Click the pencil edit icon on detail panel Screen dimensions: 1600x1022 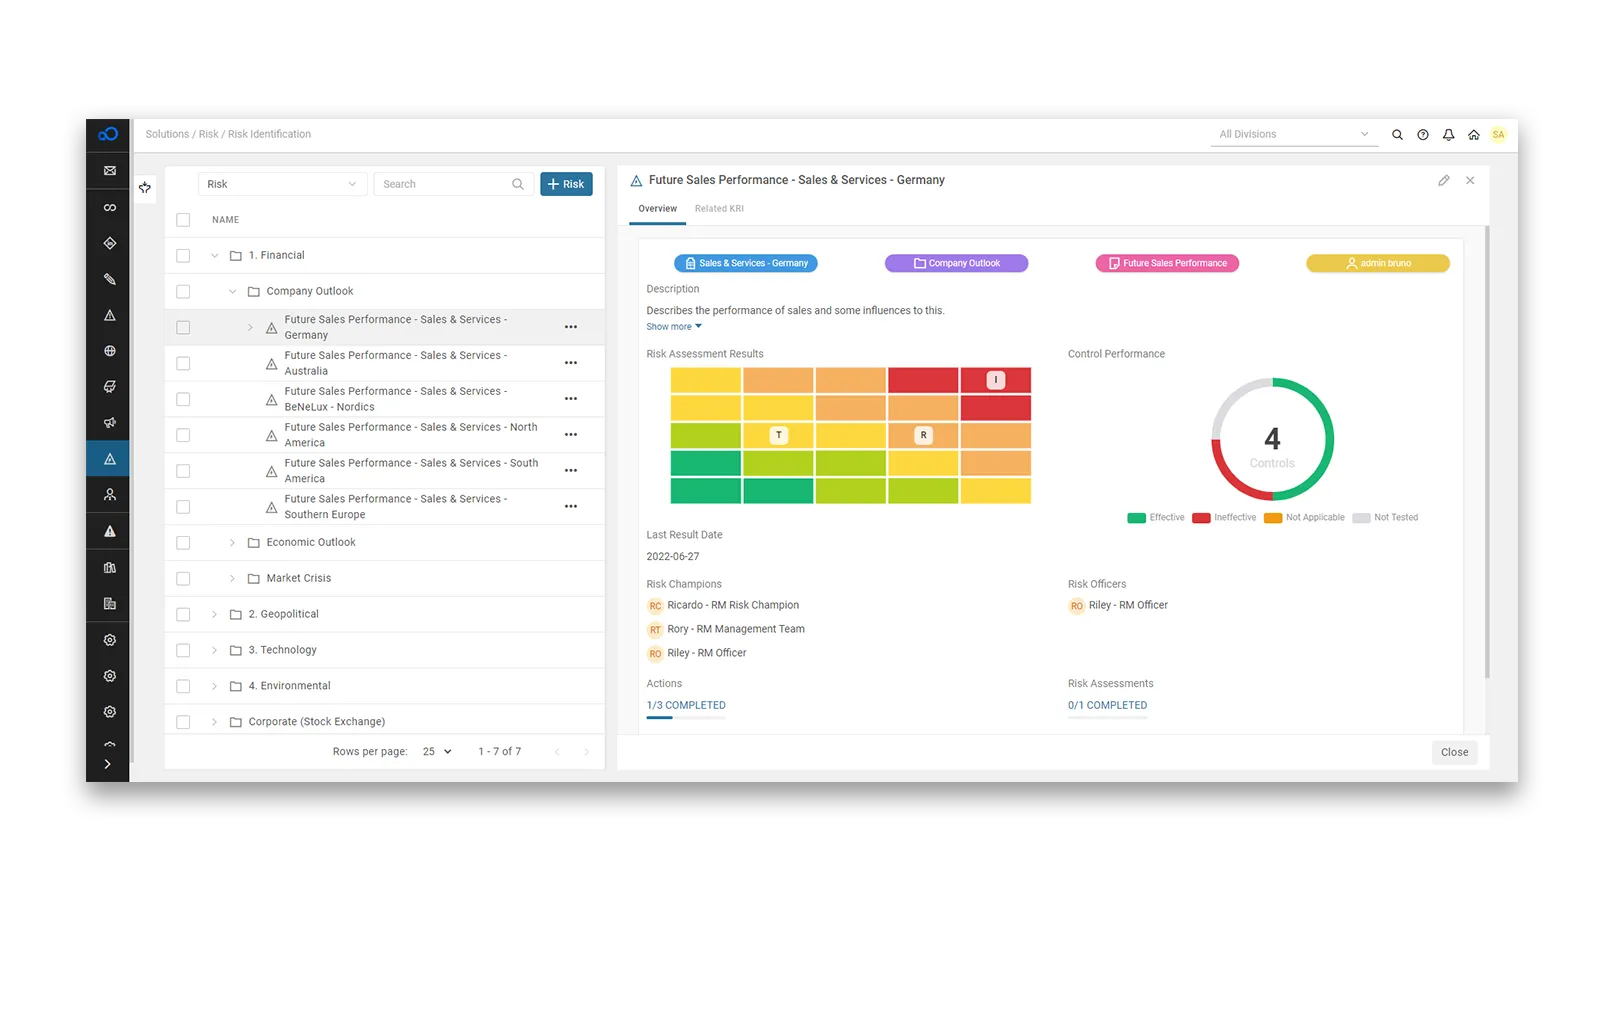[x=1444, y=181]
